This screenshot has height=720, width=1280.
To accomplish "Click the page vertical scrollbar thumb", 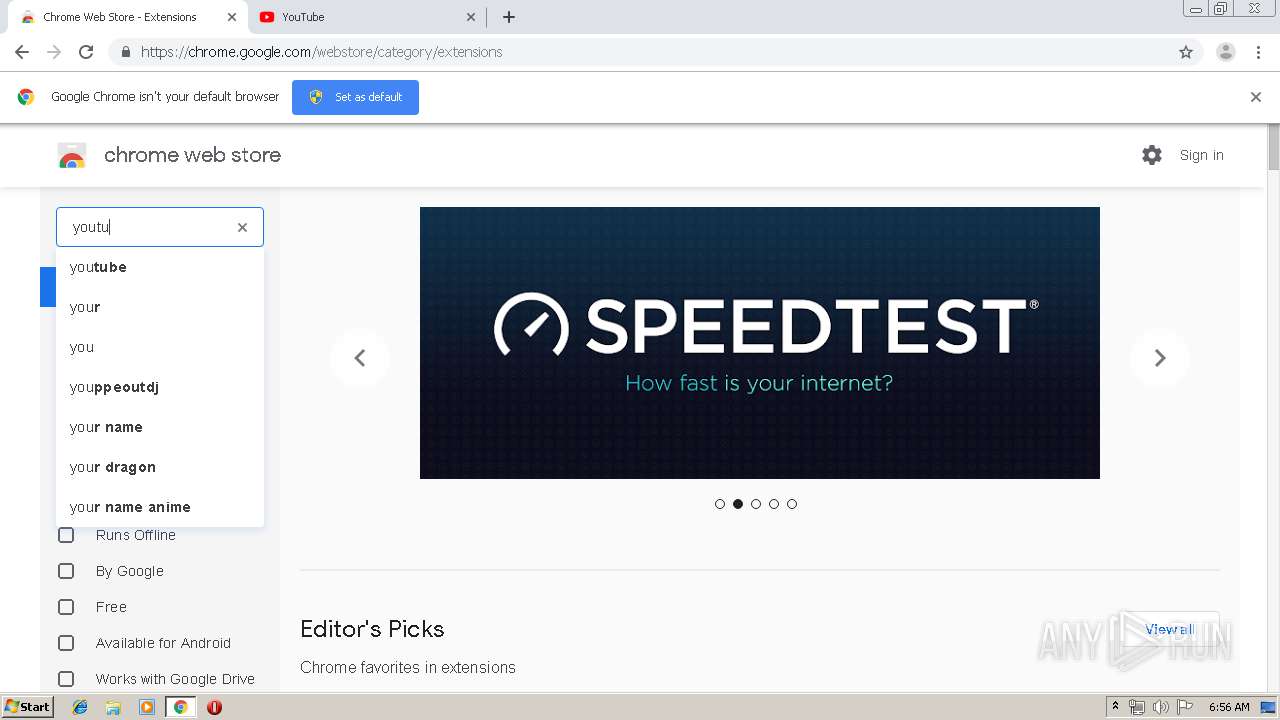I will [x=1273, y=147].
